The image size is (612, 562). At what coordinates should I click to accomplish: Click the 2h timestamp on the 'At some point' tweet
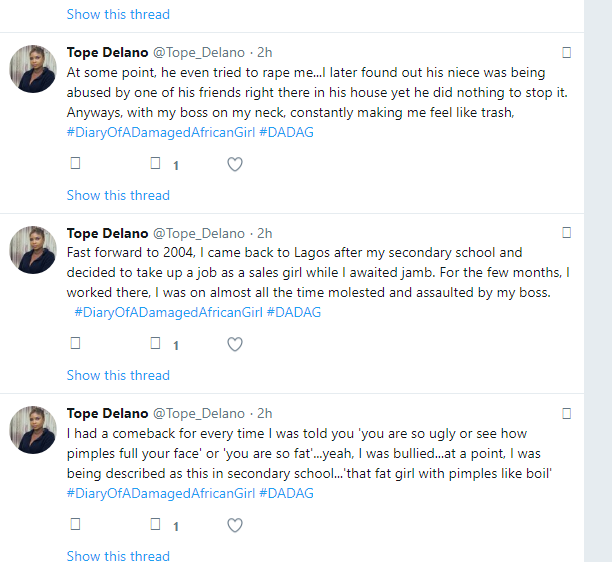coord(265,53)
